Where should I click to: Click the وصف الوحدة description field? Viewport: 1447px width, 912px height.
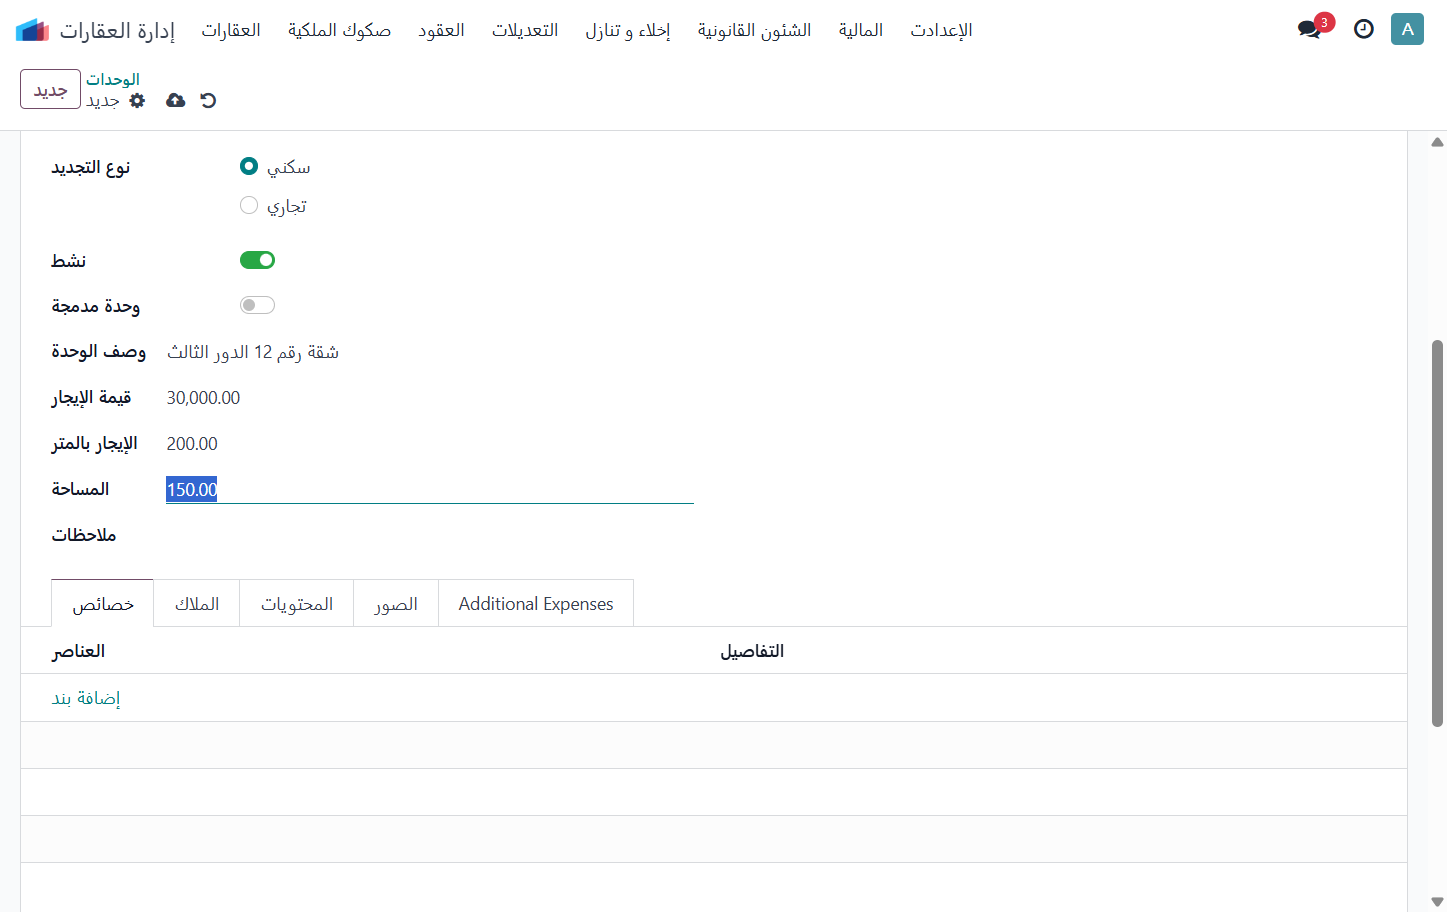click(430, 352)
